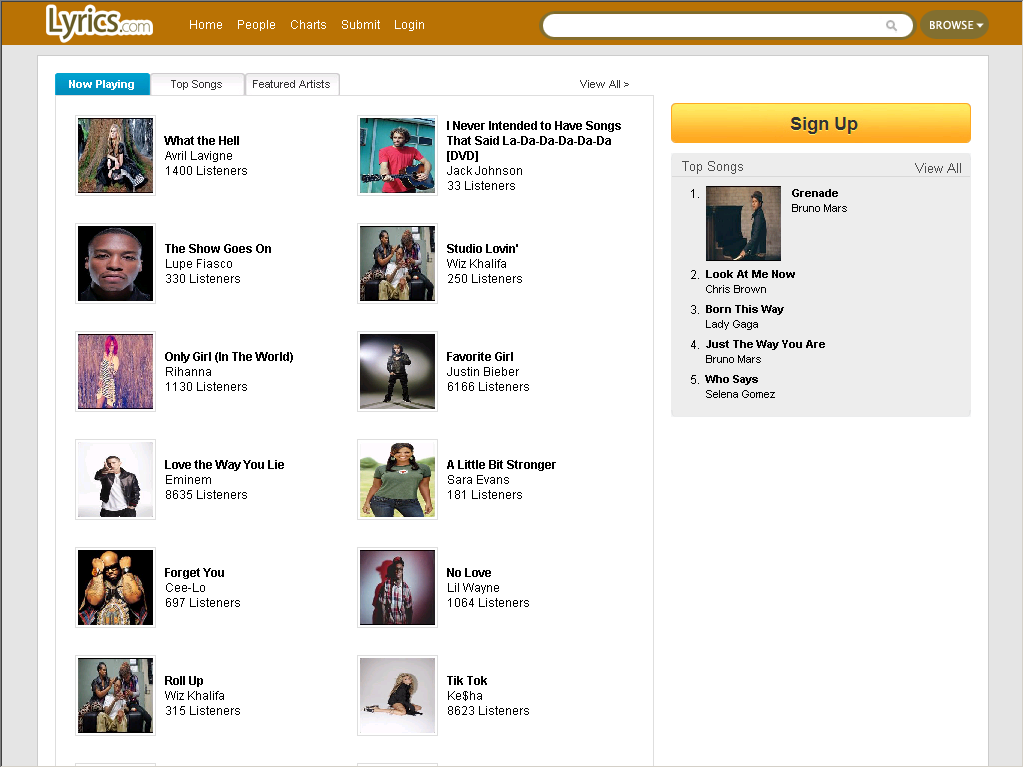Open I Never Intended to Have Songs title
Image resolution: width=1024 pixels, height=768 pixels.
534,140
